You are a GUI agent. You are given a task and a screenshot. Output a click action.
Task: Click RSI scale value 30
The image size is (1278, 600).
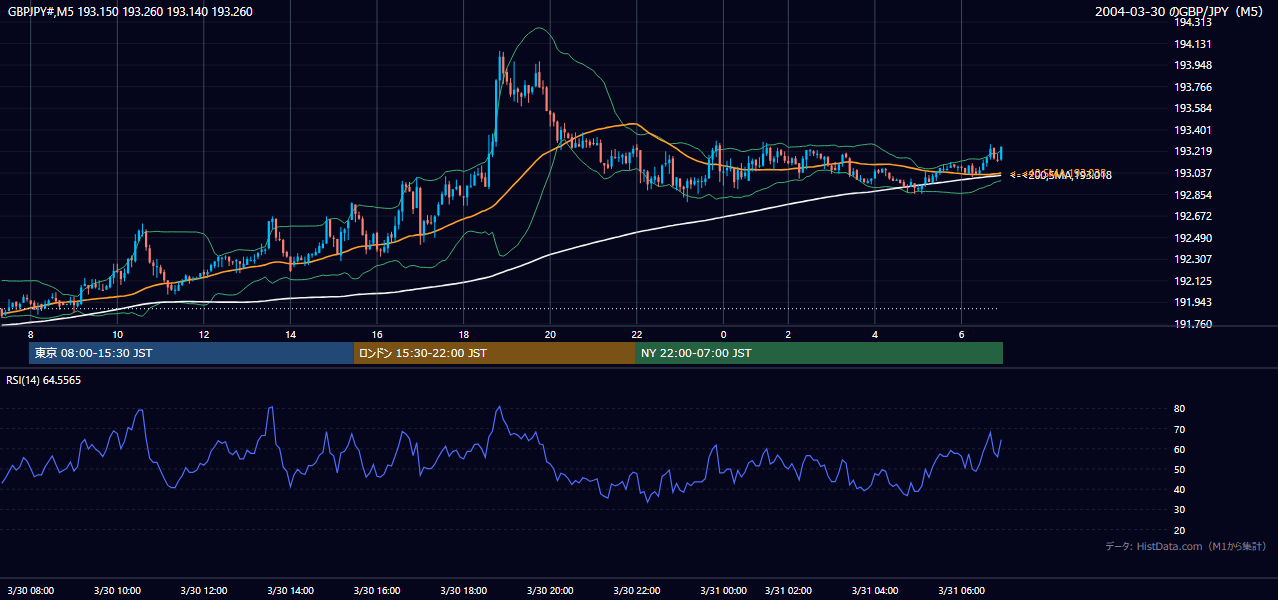pos(1180,509)
